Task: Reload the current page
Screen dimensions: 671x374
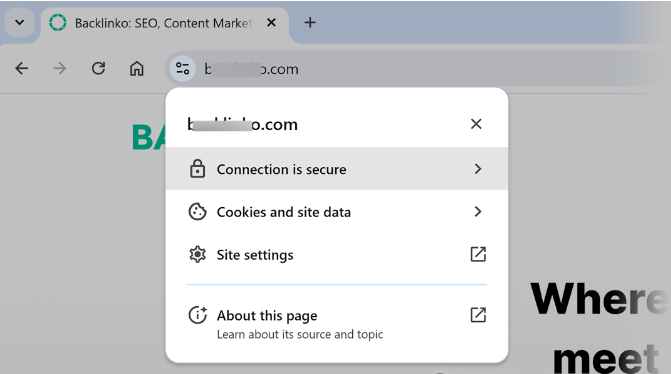Action: (98, 68)
